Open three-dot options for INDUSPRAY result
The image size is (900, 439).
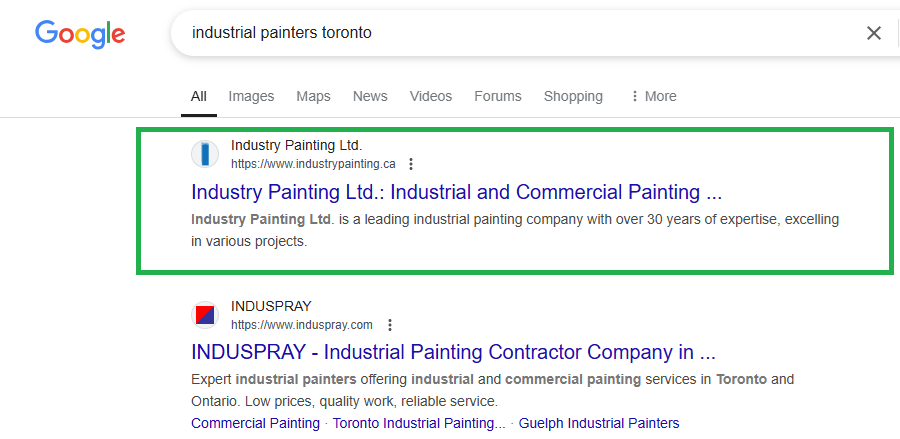(x=390, y=325)
